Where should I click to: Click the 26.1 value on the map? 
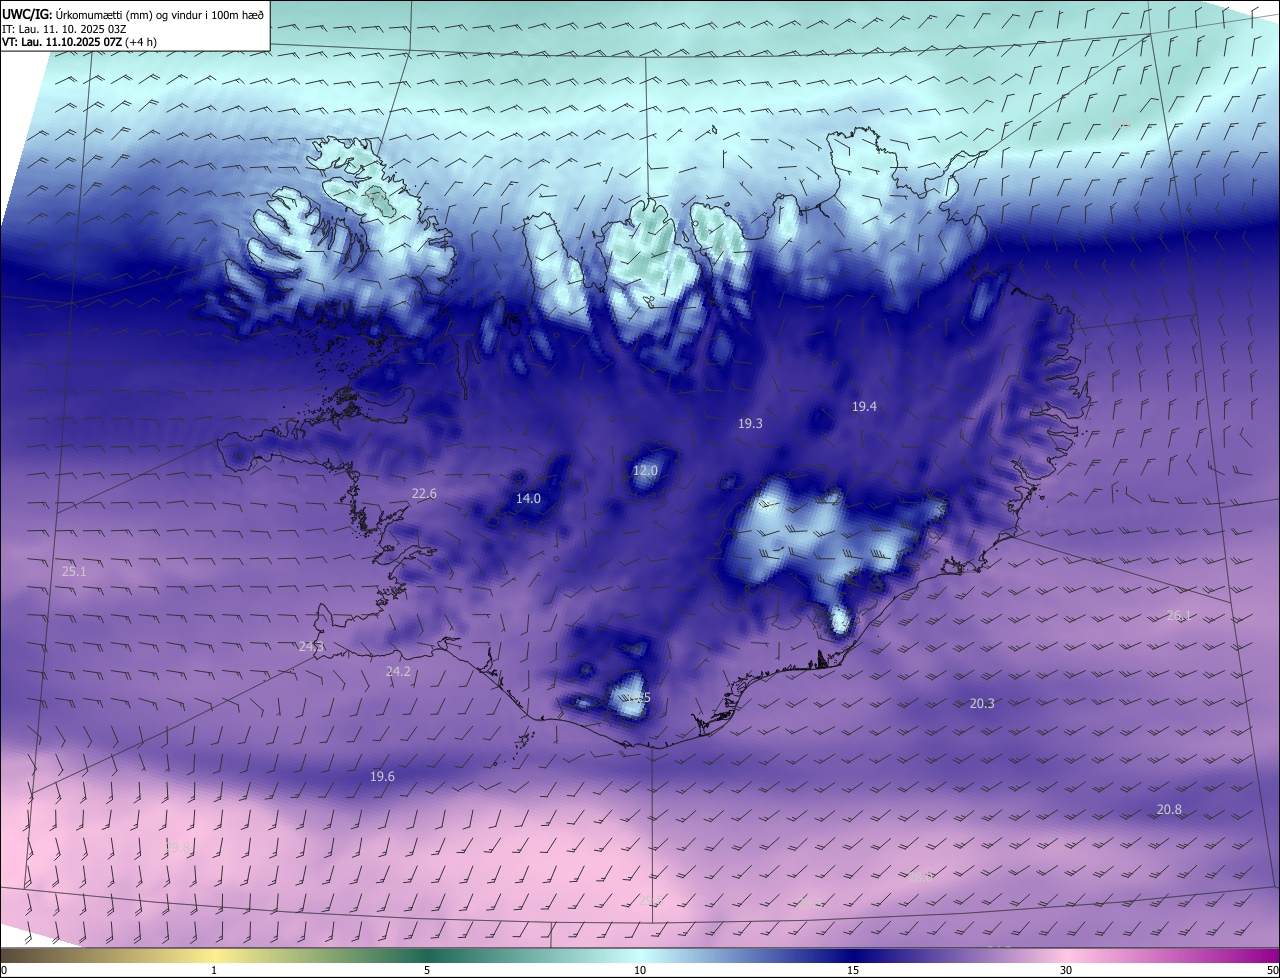[1179, 616]
